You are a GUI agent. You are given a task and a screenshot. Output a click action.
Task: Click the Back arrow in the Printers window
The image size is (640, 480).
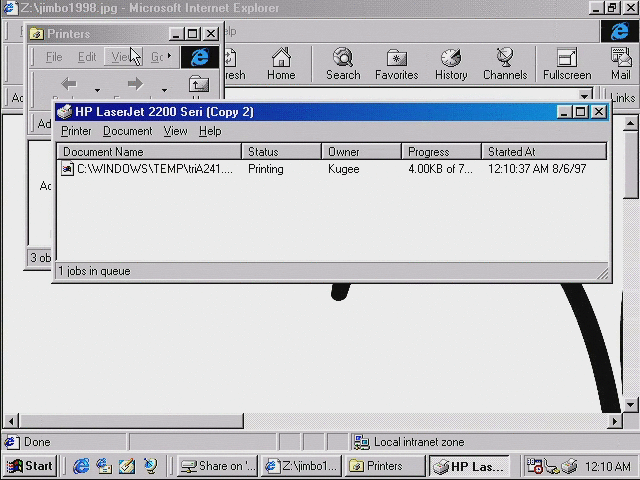[x=69, y=84]
